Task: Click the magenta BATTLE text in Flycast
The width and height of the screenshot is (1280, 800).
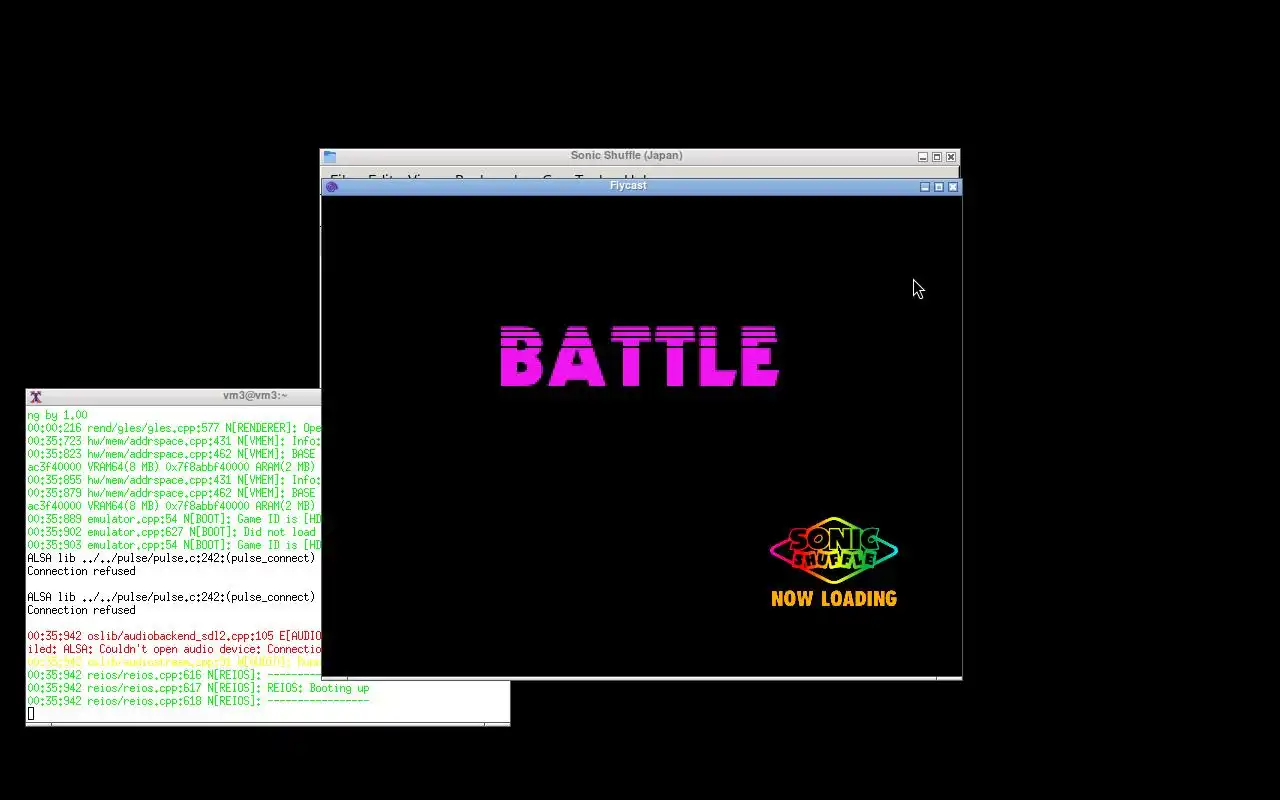Action: 639,356
